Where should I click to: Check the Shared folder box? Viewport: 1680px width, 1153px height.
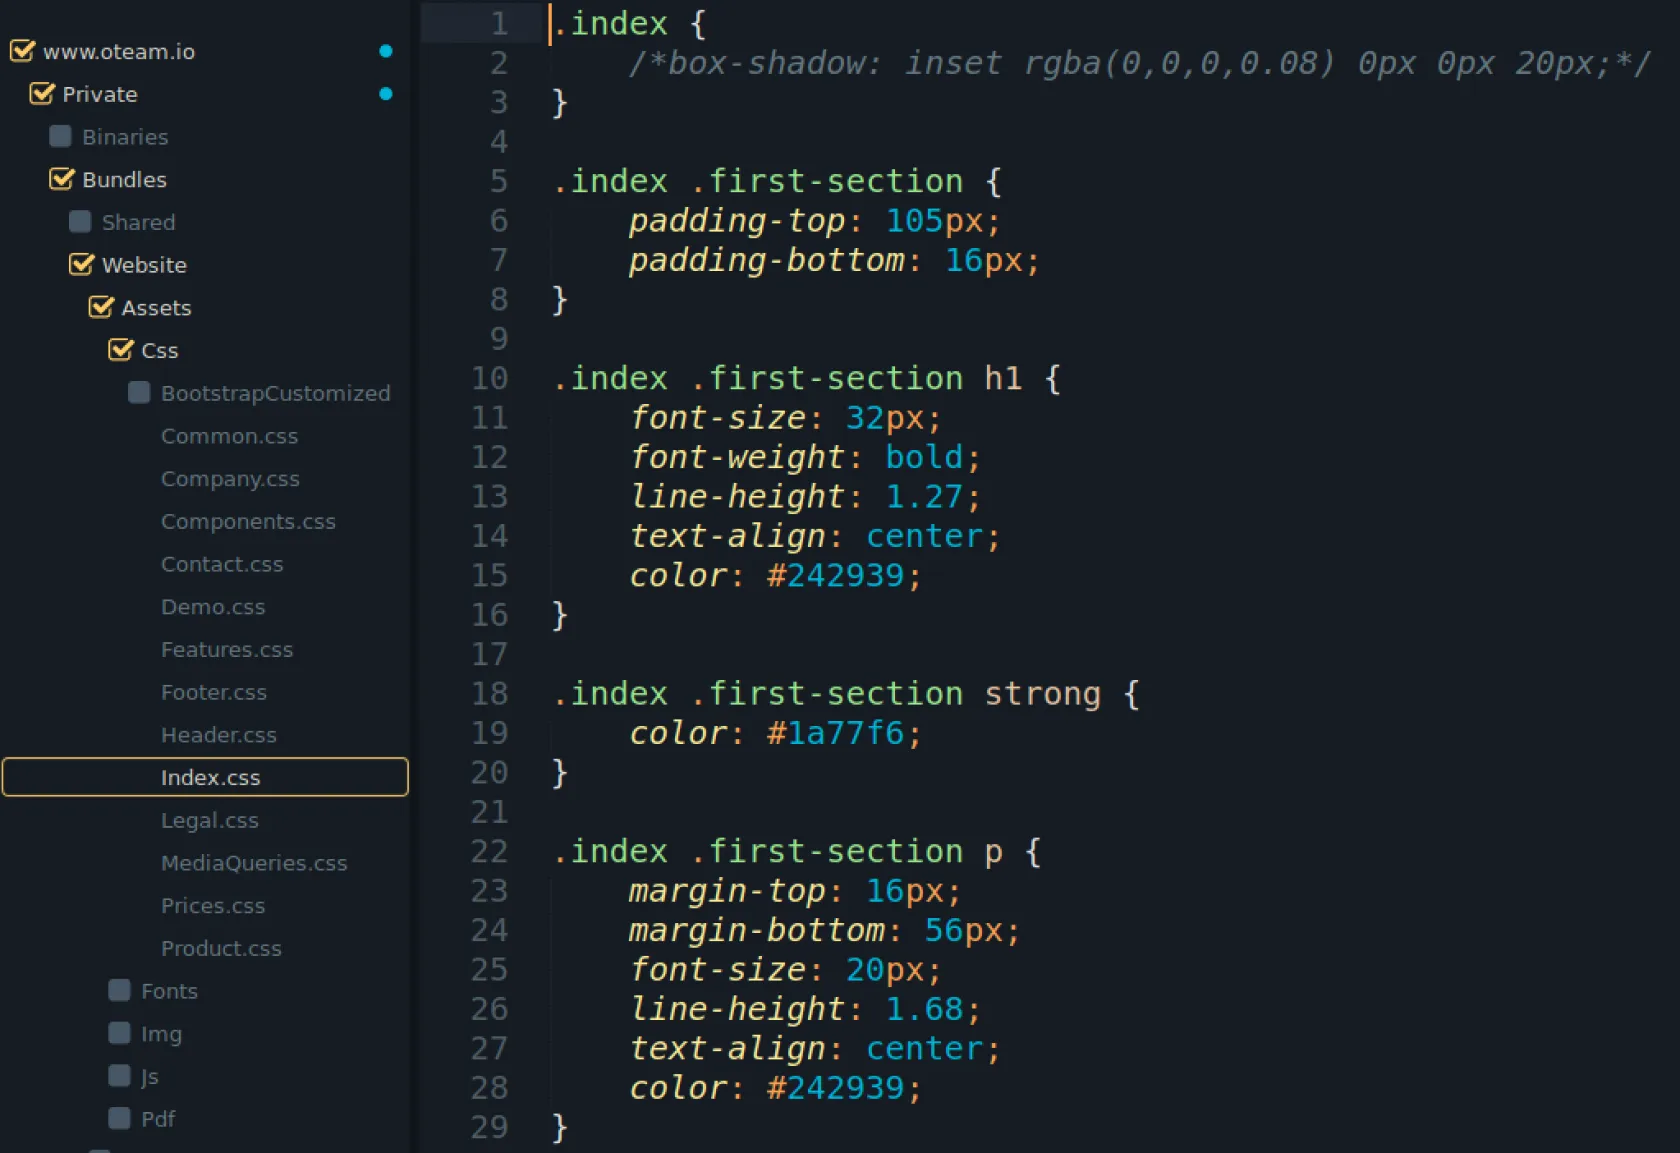point(80,222)
